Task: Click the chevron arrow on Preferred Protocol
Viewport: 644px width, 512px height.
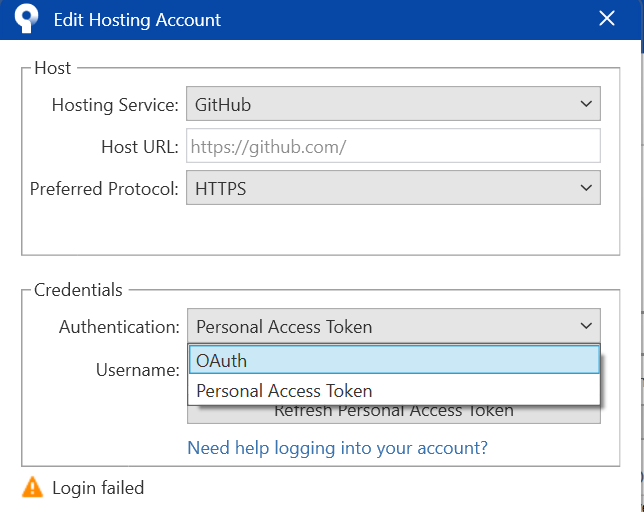Action: point(585,187)
